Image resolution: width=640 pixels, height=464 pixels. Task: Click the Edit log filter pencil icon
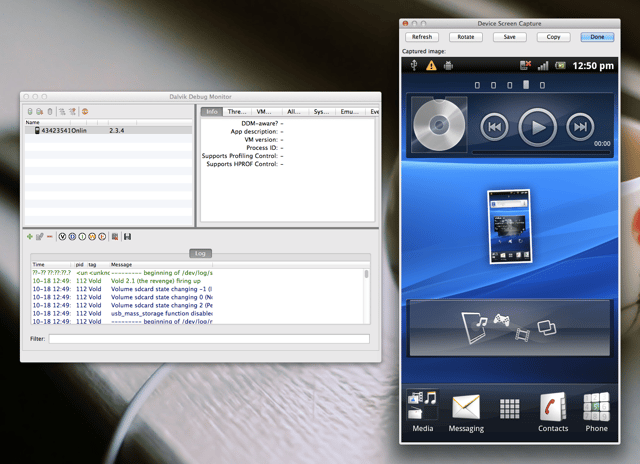(x=40, y=237)
